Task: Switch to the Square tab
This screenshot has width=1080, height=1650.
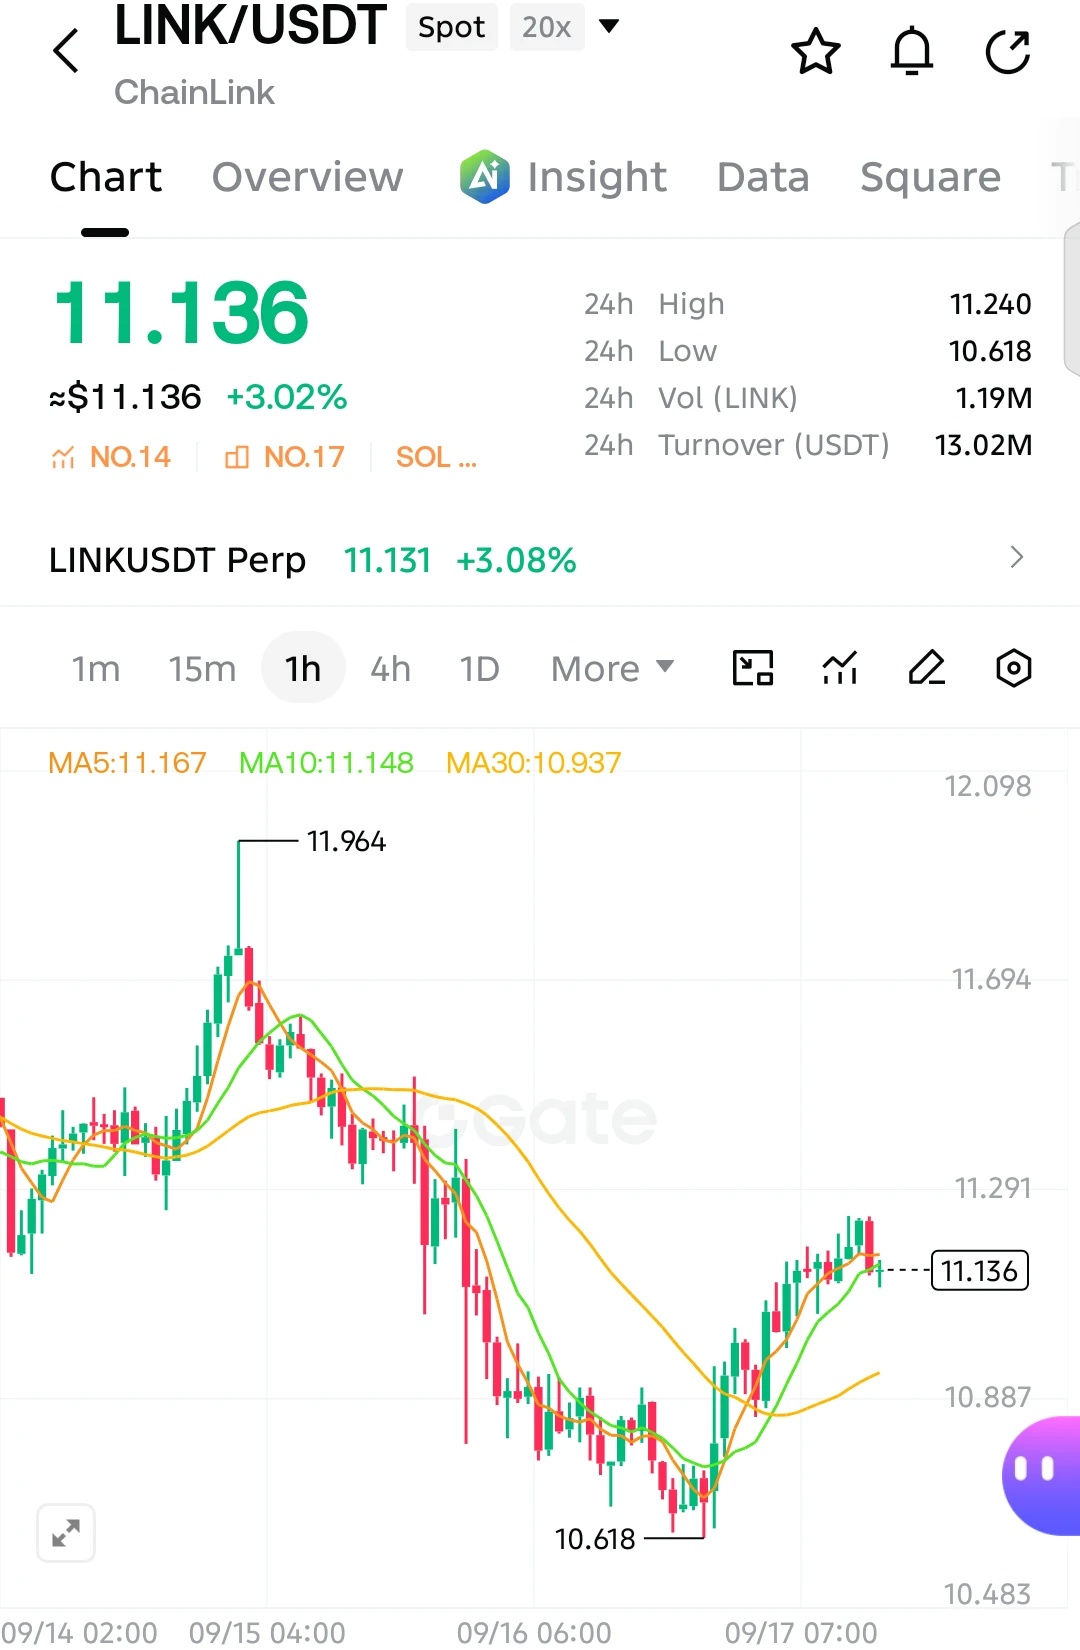Action: (x=930, y=177)
